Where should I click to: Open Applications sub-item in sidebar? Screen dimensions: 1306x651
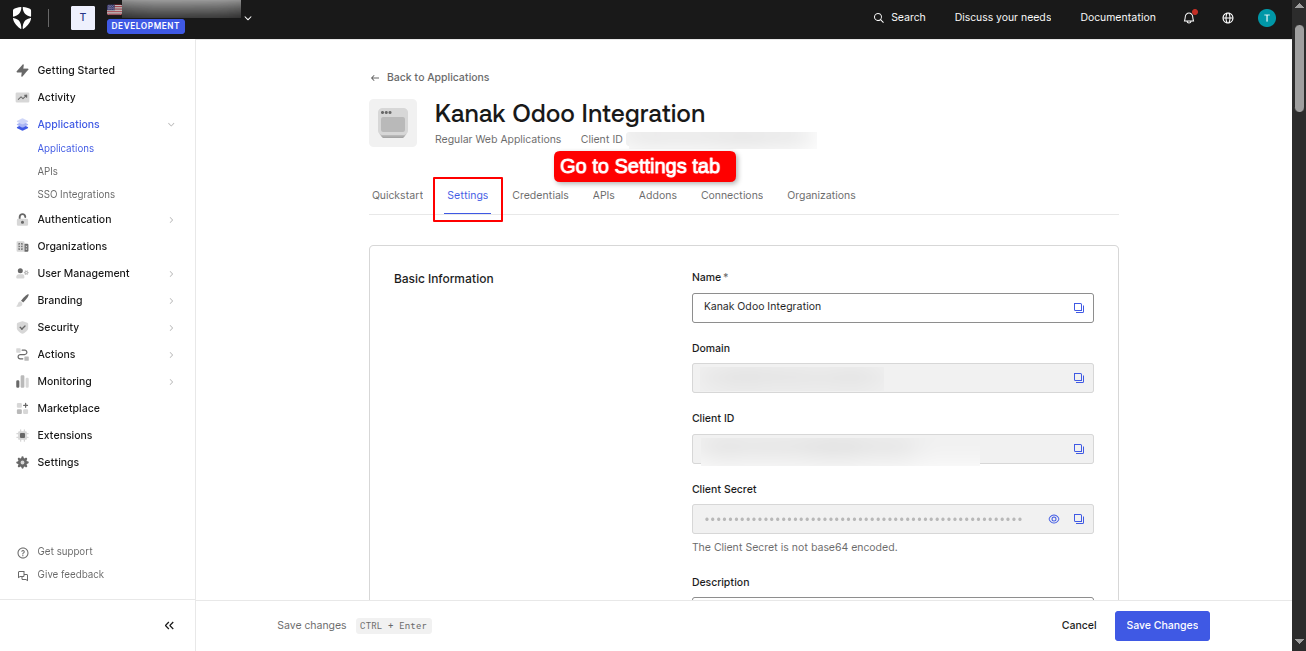tap(66, 148)
